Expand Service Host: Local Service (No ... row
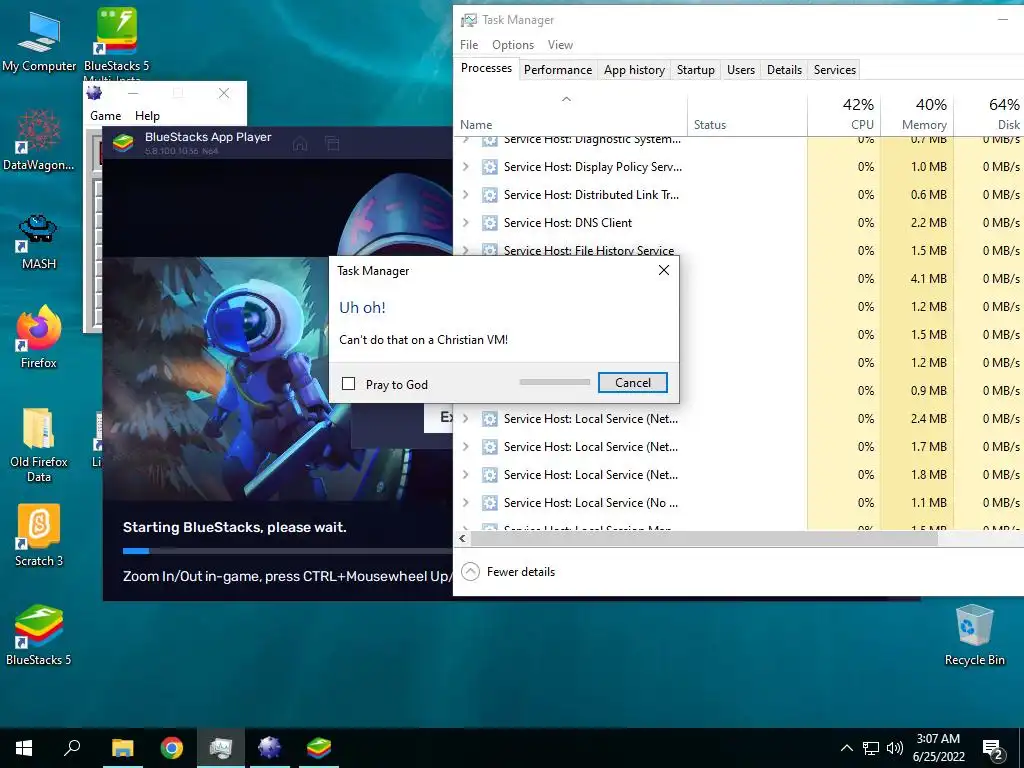 coord(466,502)
